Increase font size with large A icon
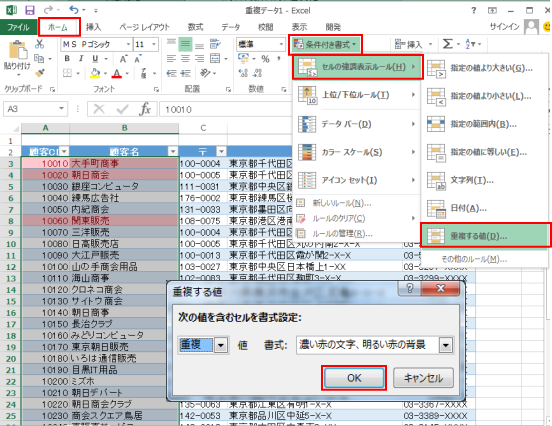The width and height of the screenshot is (552, 426). (123, 59)
